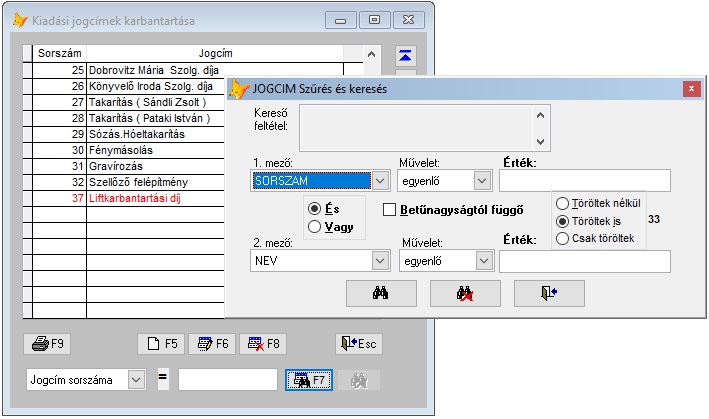Enable the Betűnagyságtól függő checkbox
Viewport: 709px width, 419px height.
[389, 210]
